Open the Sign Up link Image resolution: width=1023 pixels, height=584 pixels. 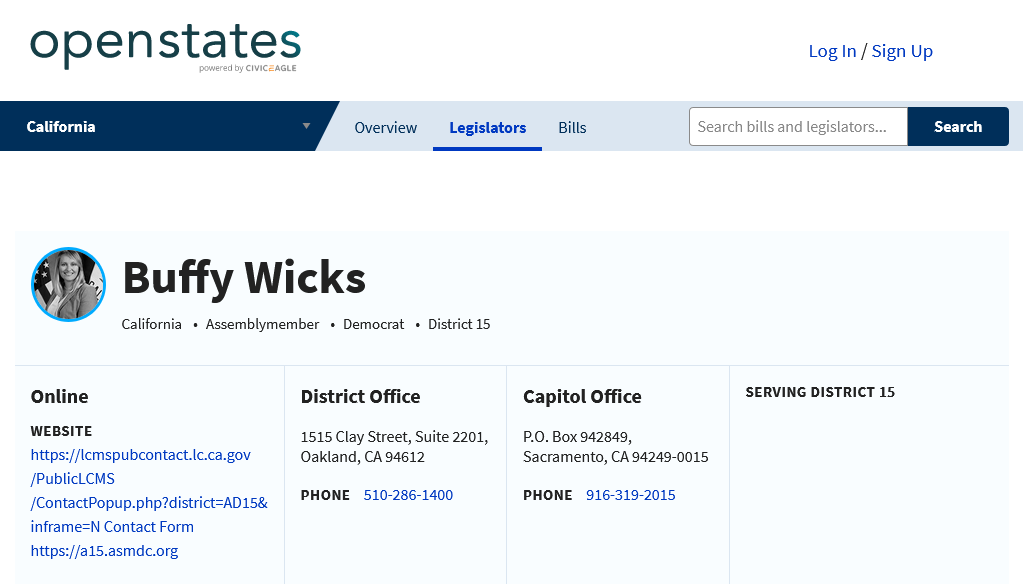pyautogui.click(x=902, y=51)
